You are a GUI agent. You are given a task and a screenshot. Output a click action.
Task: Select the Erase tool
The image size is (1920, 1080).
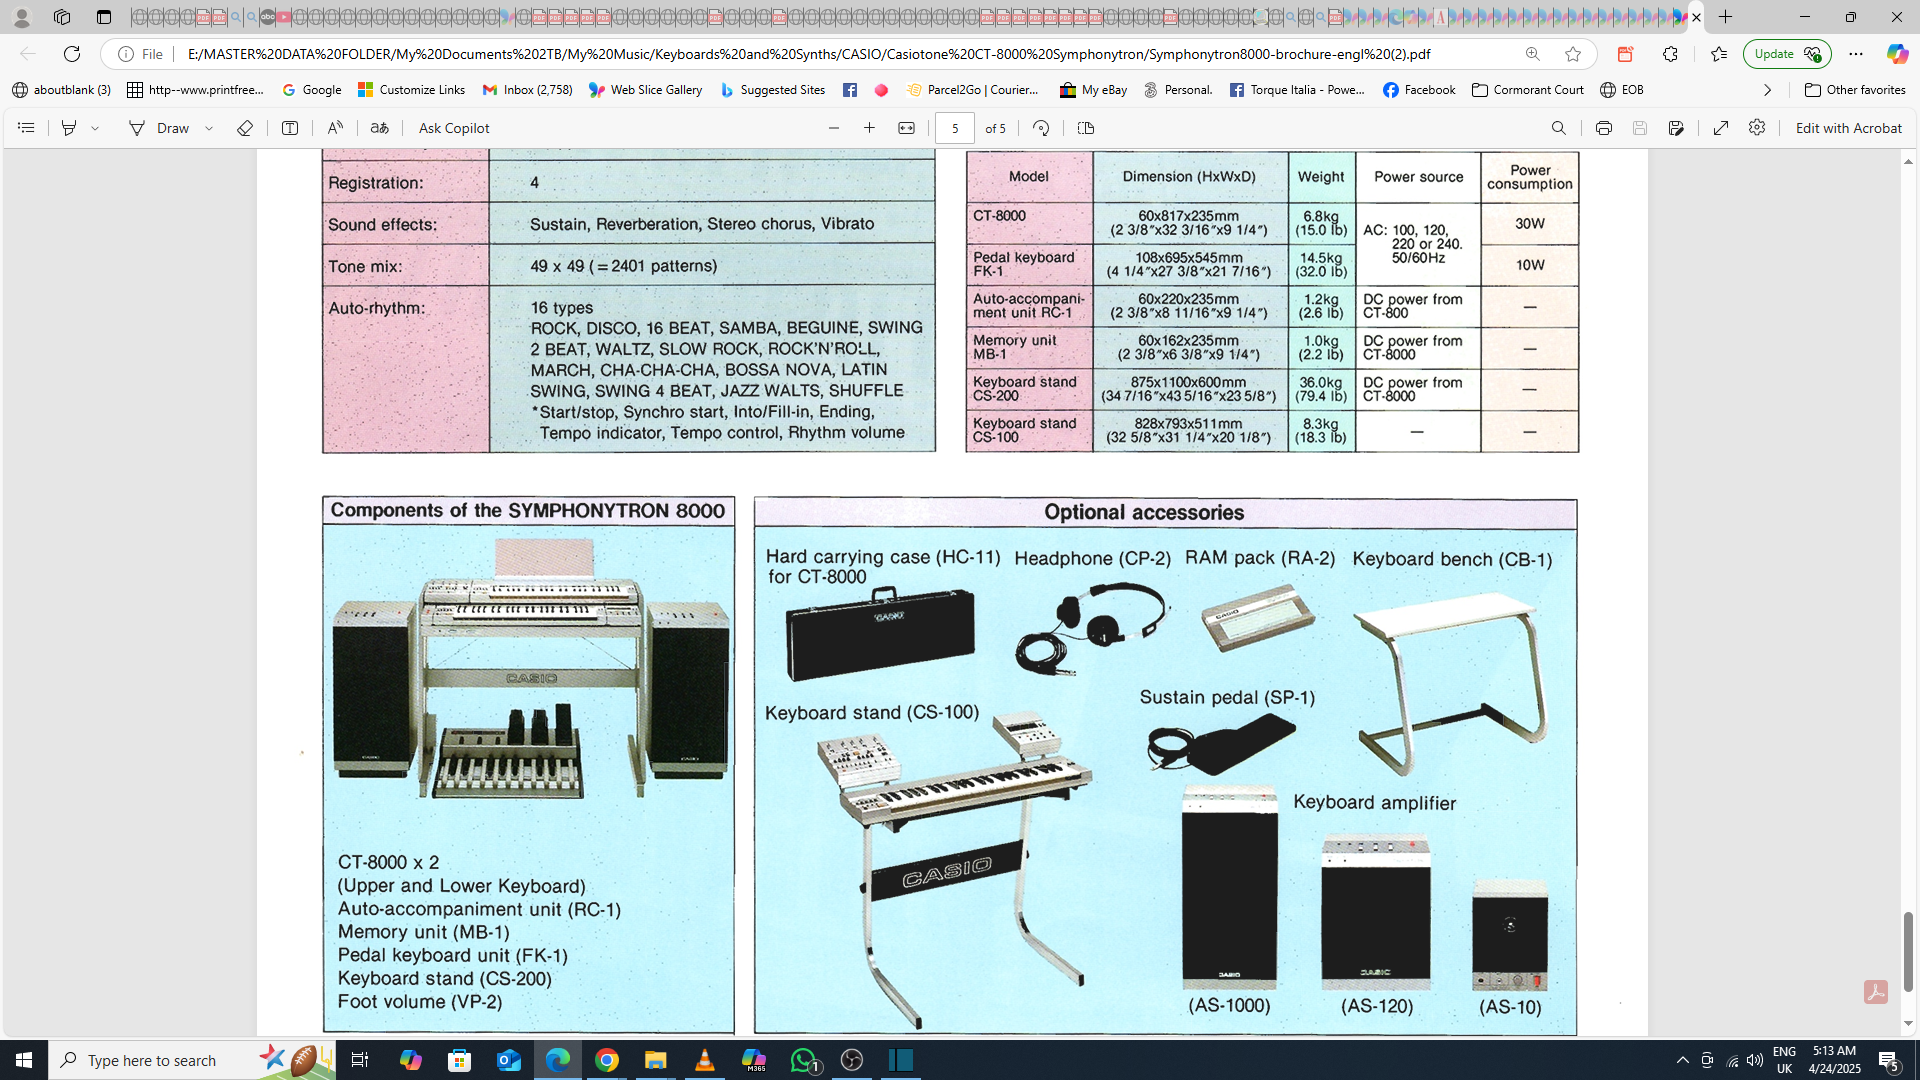[x=244, y=128]
